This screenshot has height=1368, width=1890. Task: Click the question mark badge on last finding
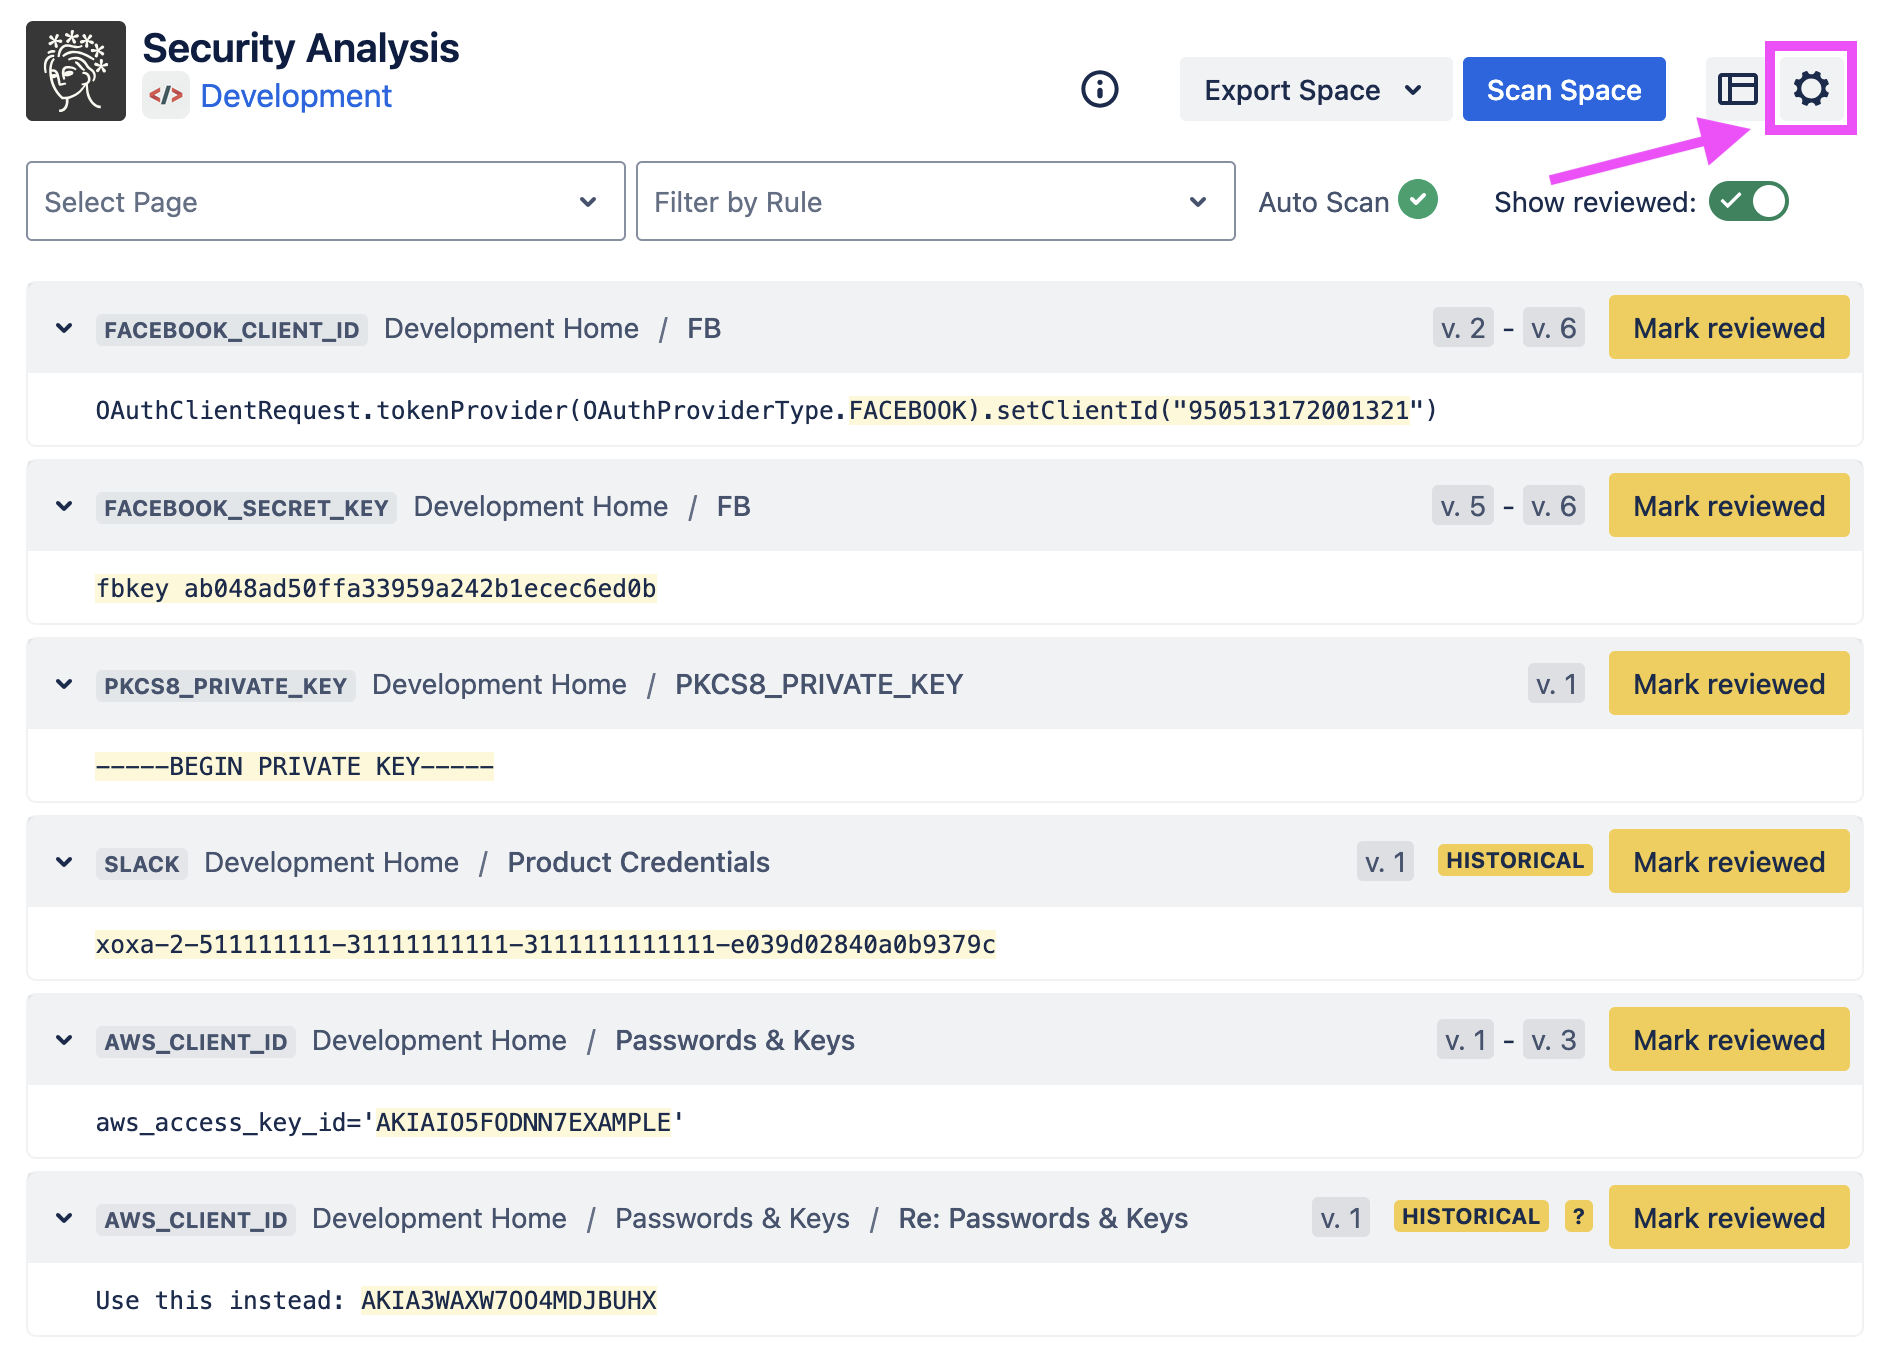pyautogui.click(x=1578, y=1217)
